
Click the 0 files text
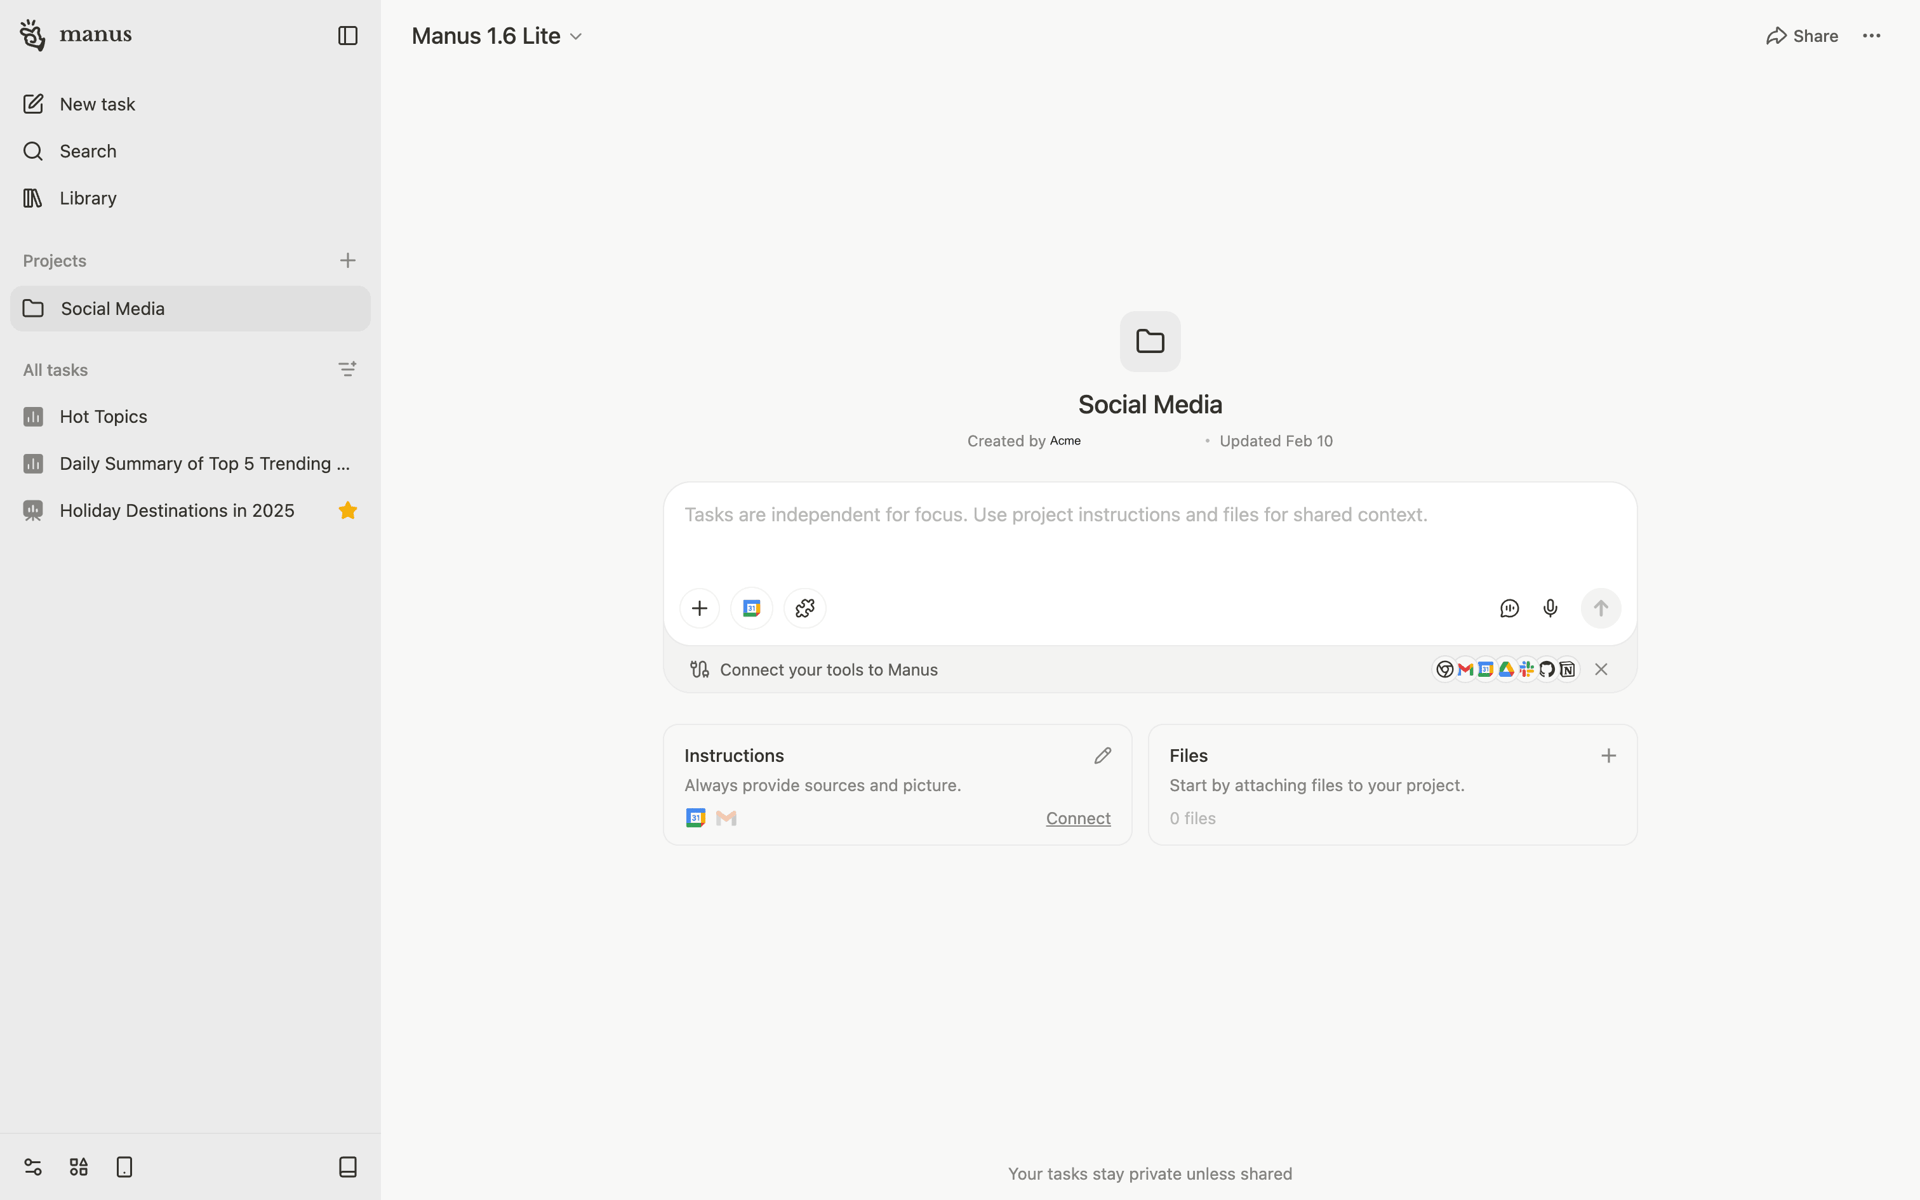1193,819
